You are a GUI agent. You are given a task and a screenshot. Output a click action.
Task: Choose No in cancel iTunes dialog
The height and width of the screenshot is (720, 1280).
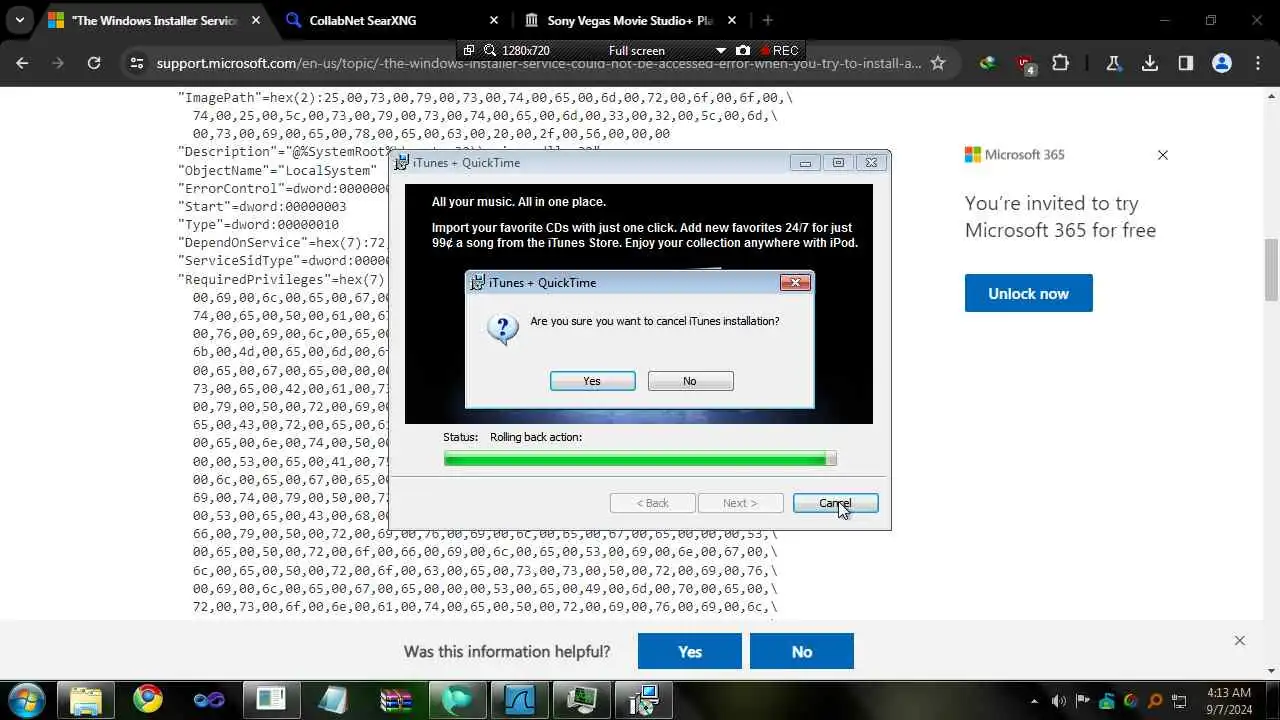pyautogui.click(x=690, y=381)
